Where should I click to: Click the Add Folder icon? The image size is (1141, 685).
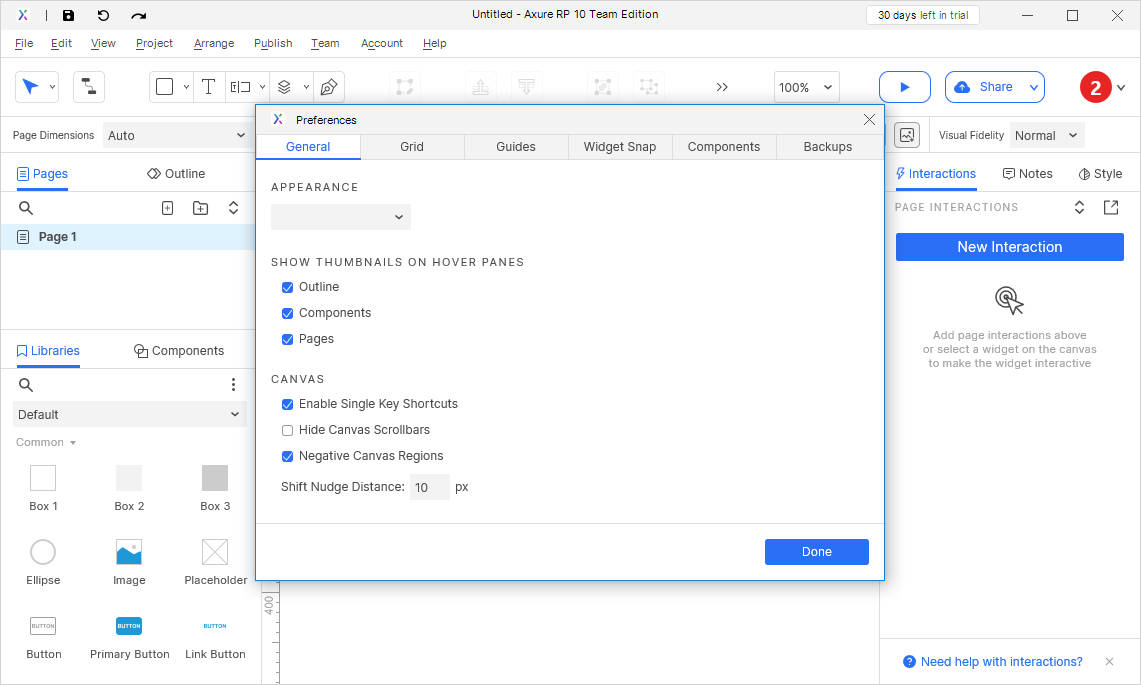200,208
